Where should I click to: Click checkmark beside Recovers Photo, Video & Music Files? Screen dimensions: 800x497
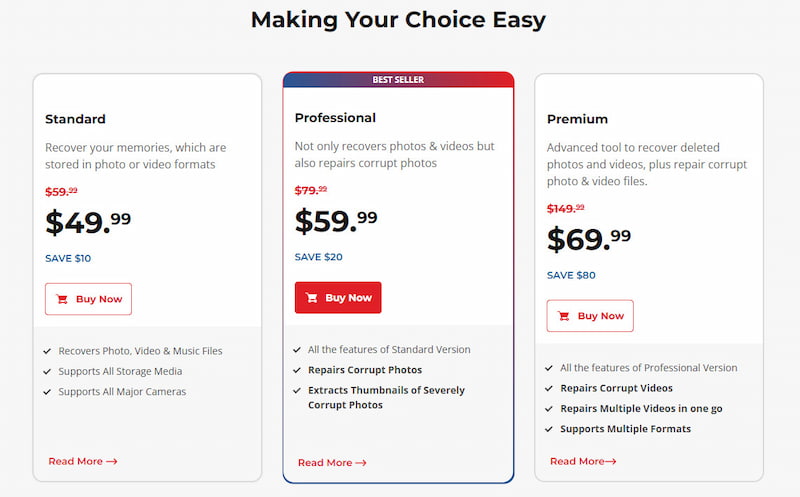48,351
